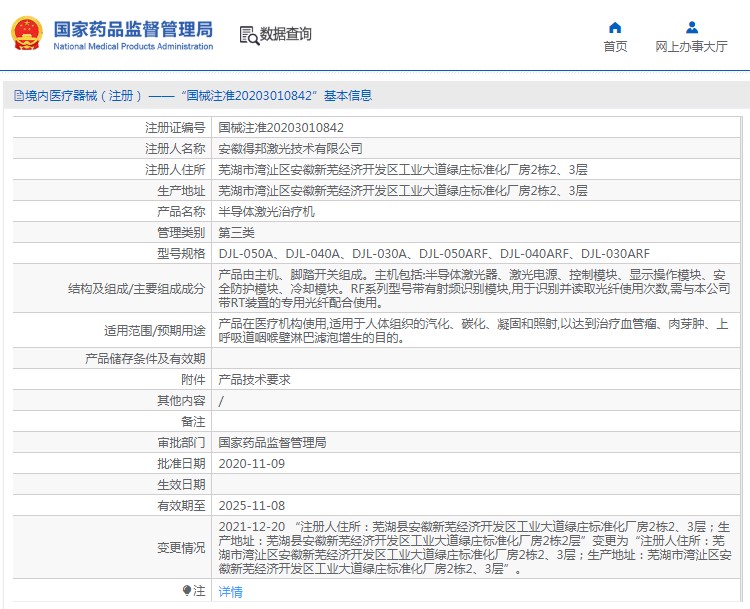This screenshot has width=750, height=609.
Task: Click the 结构及组成 description text
Action: coord(474,288)
